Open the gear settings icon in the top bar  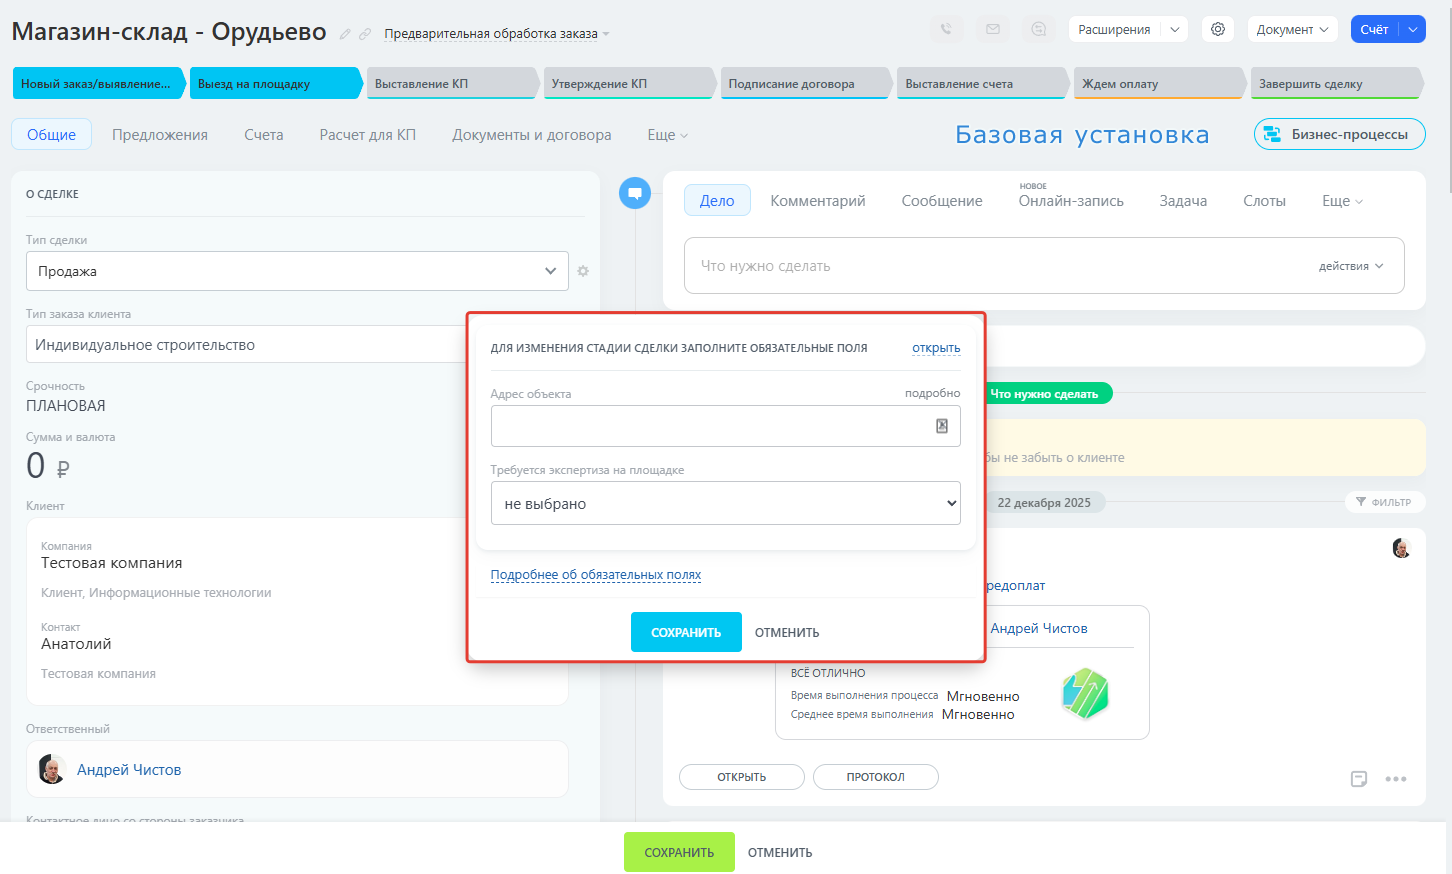click(x=1218, y=29)
